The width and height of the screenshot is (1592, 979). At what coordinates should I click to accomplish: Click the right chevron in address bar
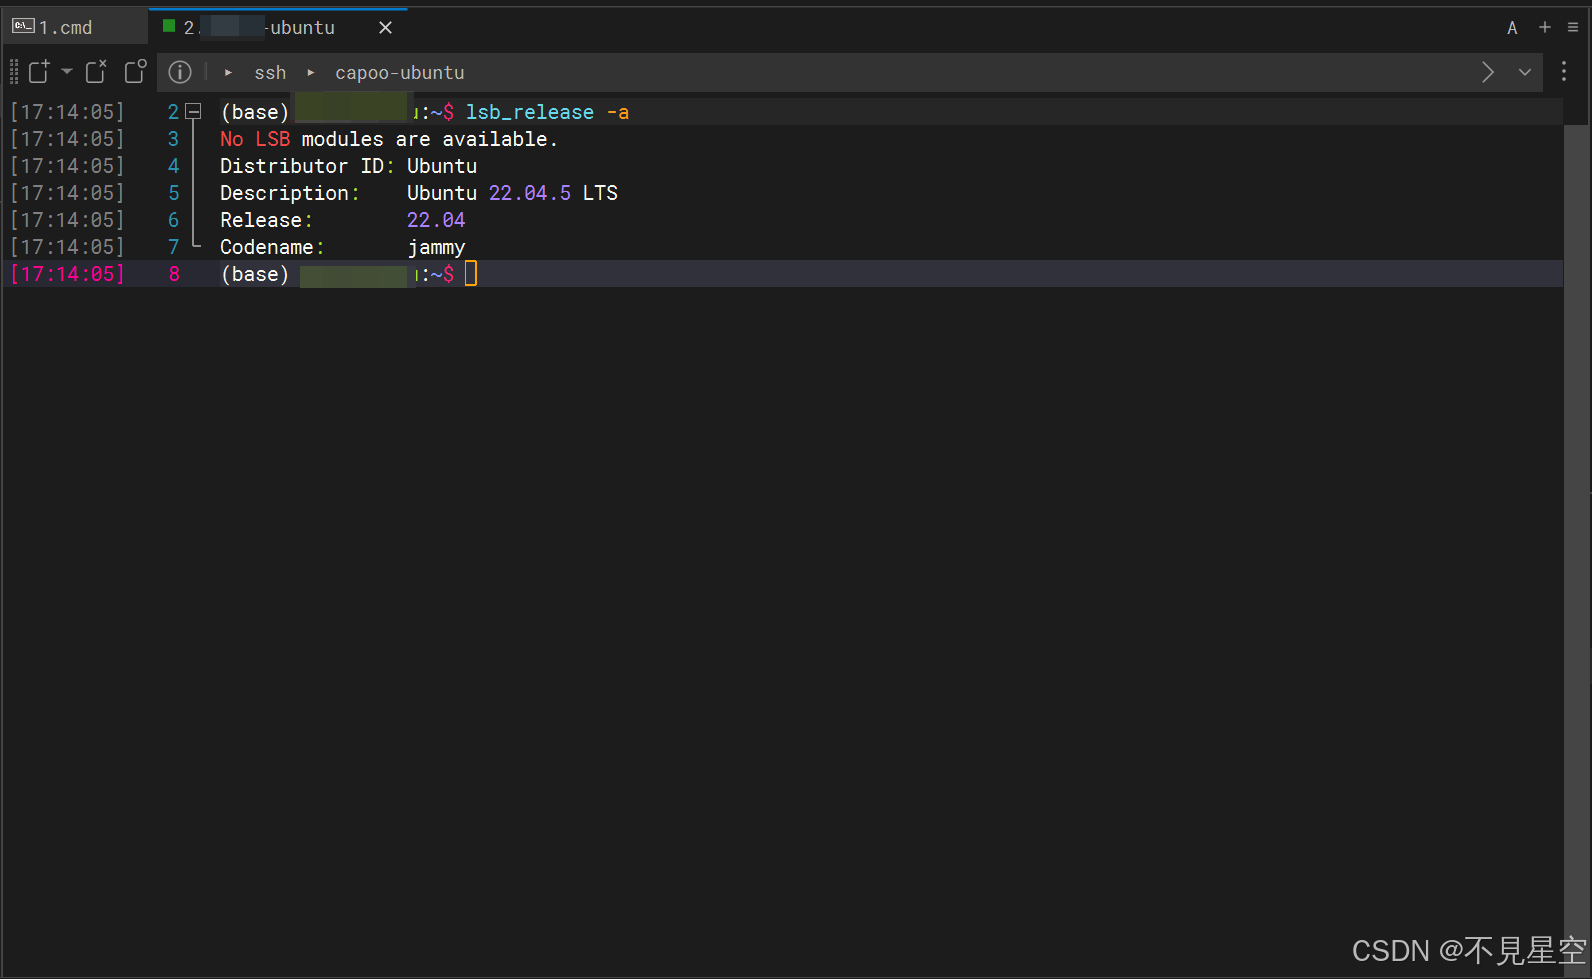click(1487, 72)
